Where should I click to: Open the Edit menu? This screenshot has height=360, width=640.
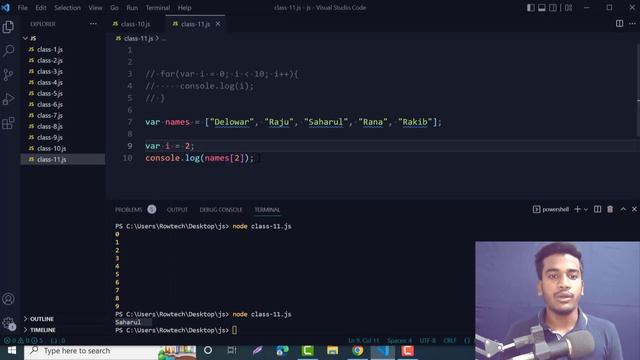[41, 8]
